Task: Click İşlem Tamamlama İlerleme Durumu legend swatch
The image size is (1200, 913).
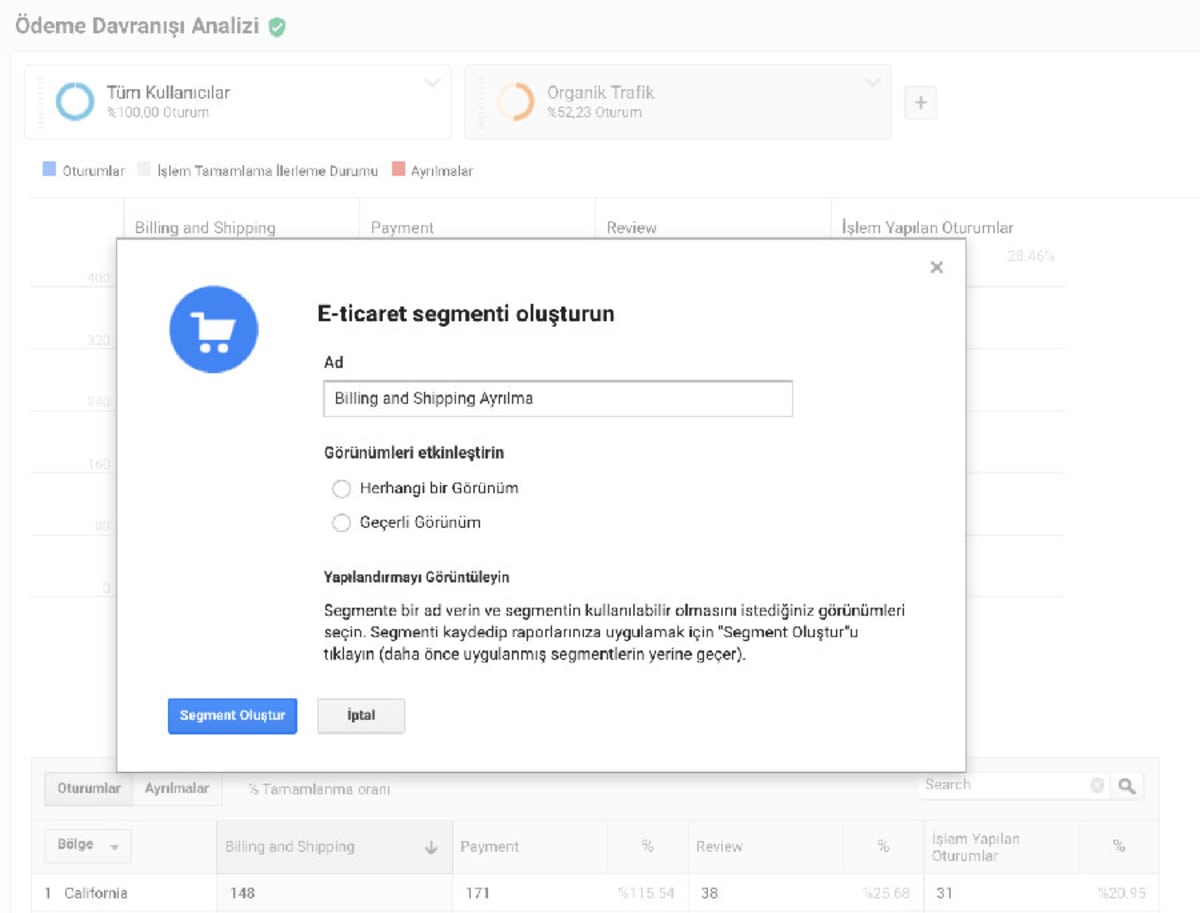Action: [x=143, y=170]
